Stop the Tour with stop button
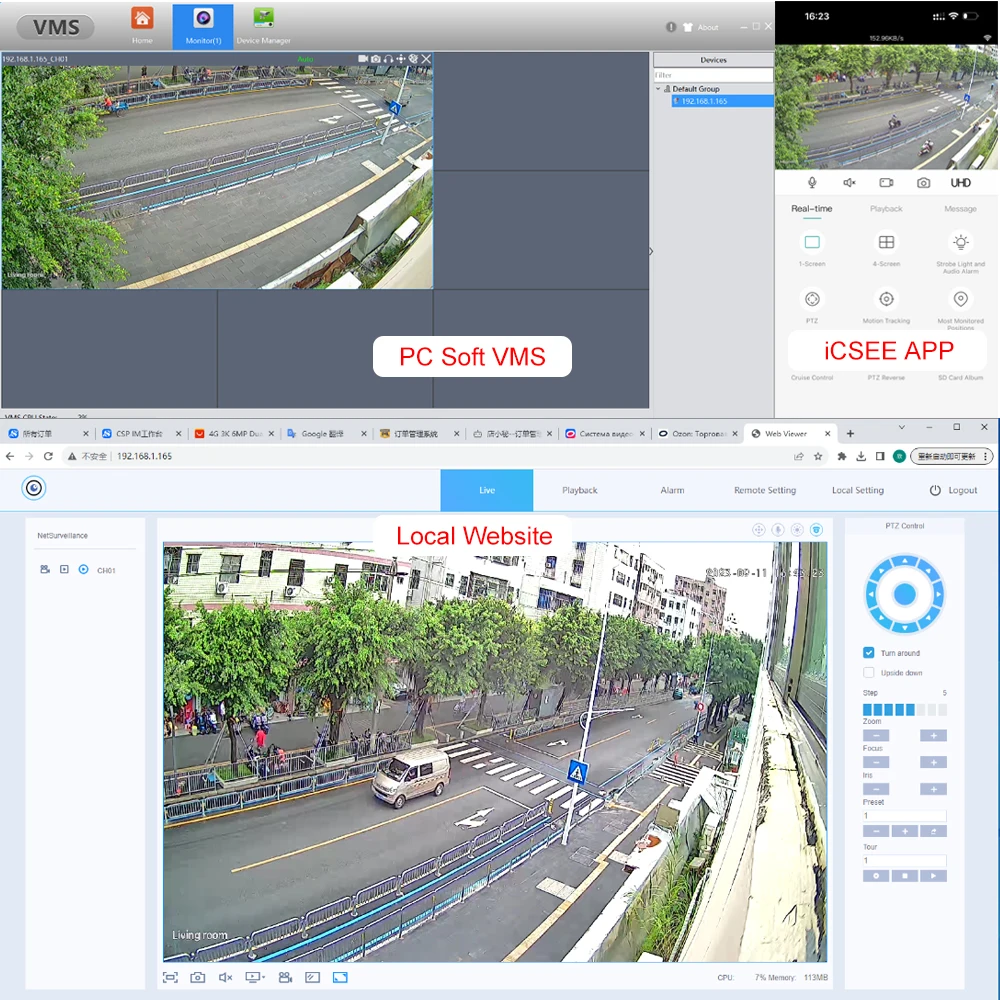The height and width of the screenshot is (1000, 1000). tap(904, 876)
